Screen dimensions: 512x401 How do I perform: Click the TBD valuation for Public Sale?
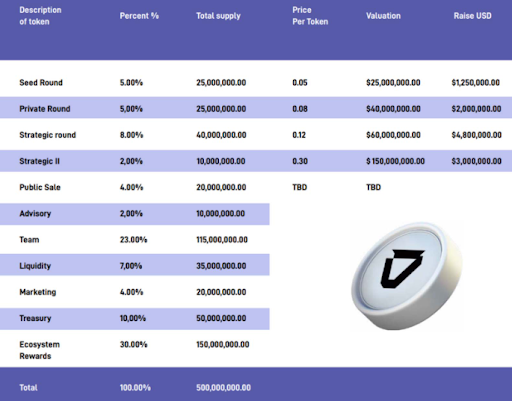[x=373, y=187]
